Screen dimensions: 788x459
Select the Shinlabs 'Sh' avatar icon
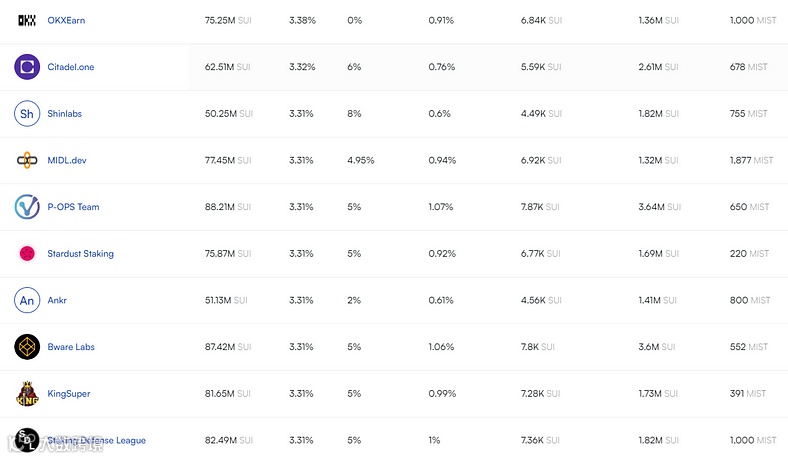(x=27, y=114)
